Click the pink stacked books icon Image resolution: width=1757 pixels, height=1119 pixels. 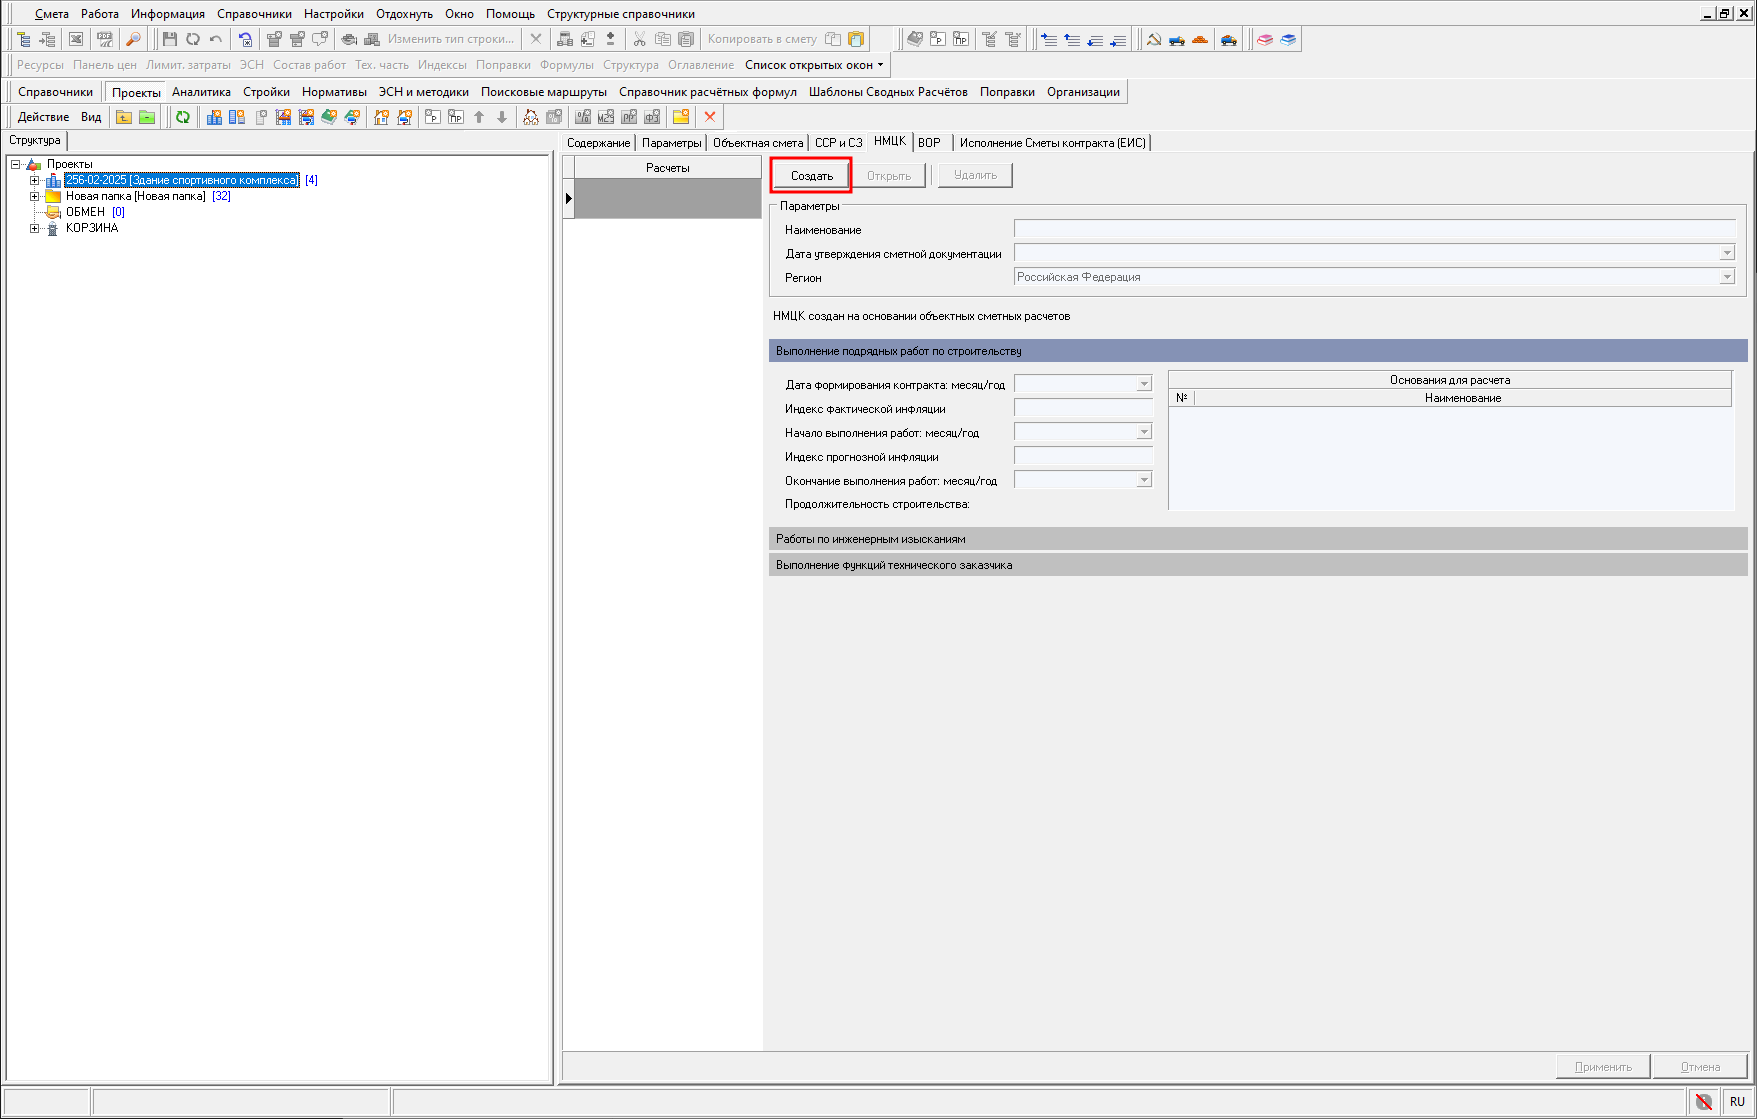tap(1265, 39)
